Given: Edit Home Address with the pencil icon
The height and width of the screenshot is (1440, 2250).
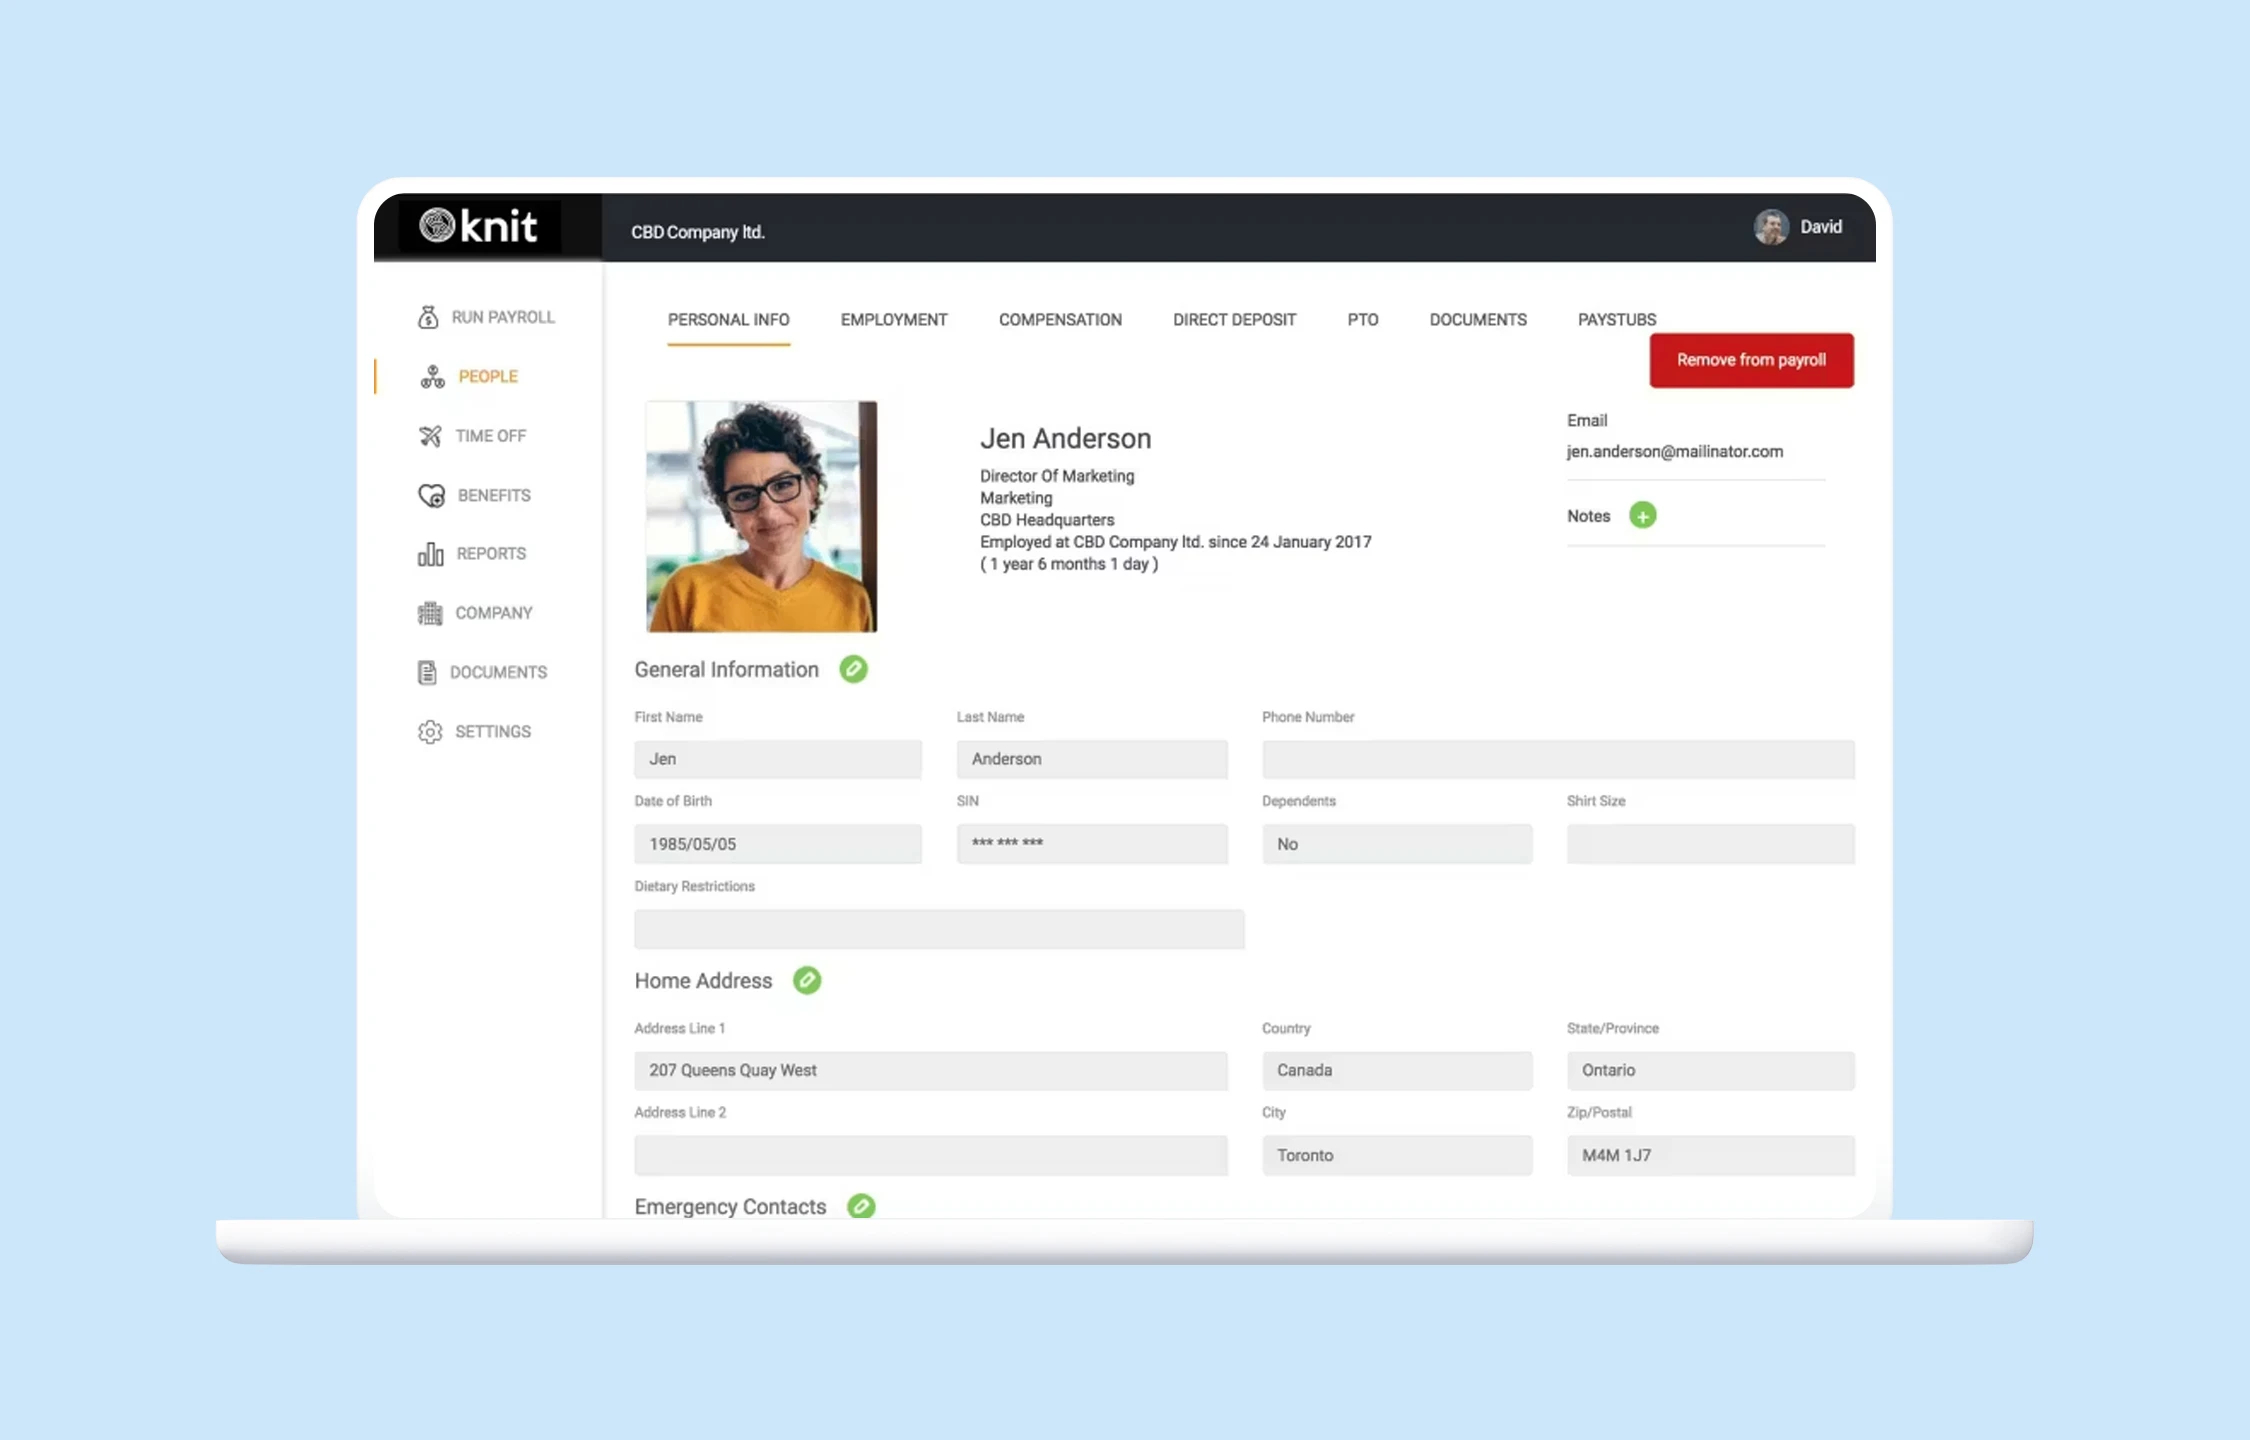Looking at the screenshot, I should tap(808, 981).
